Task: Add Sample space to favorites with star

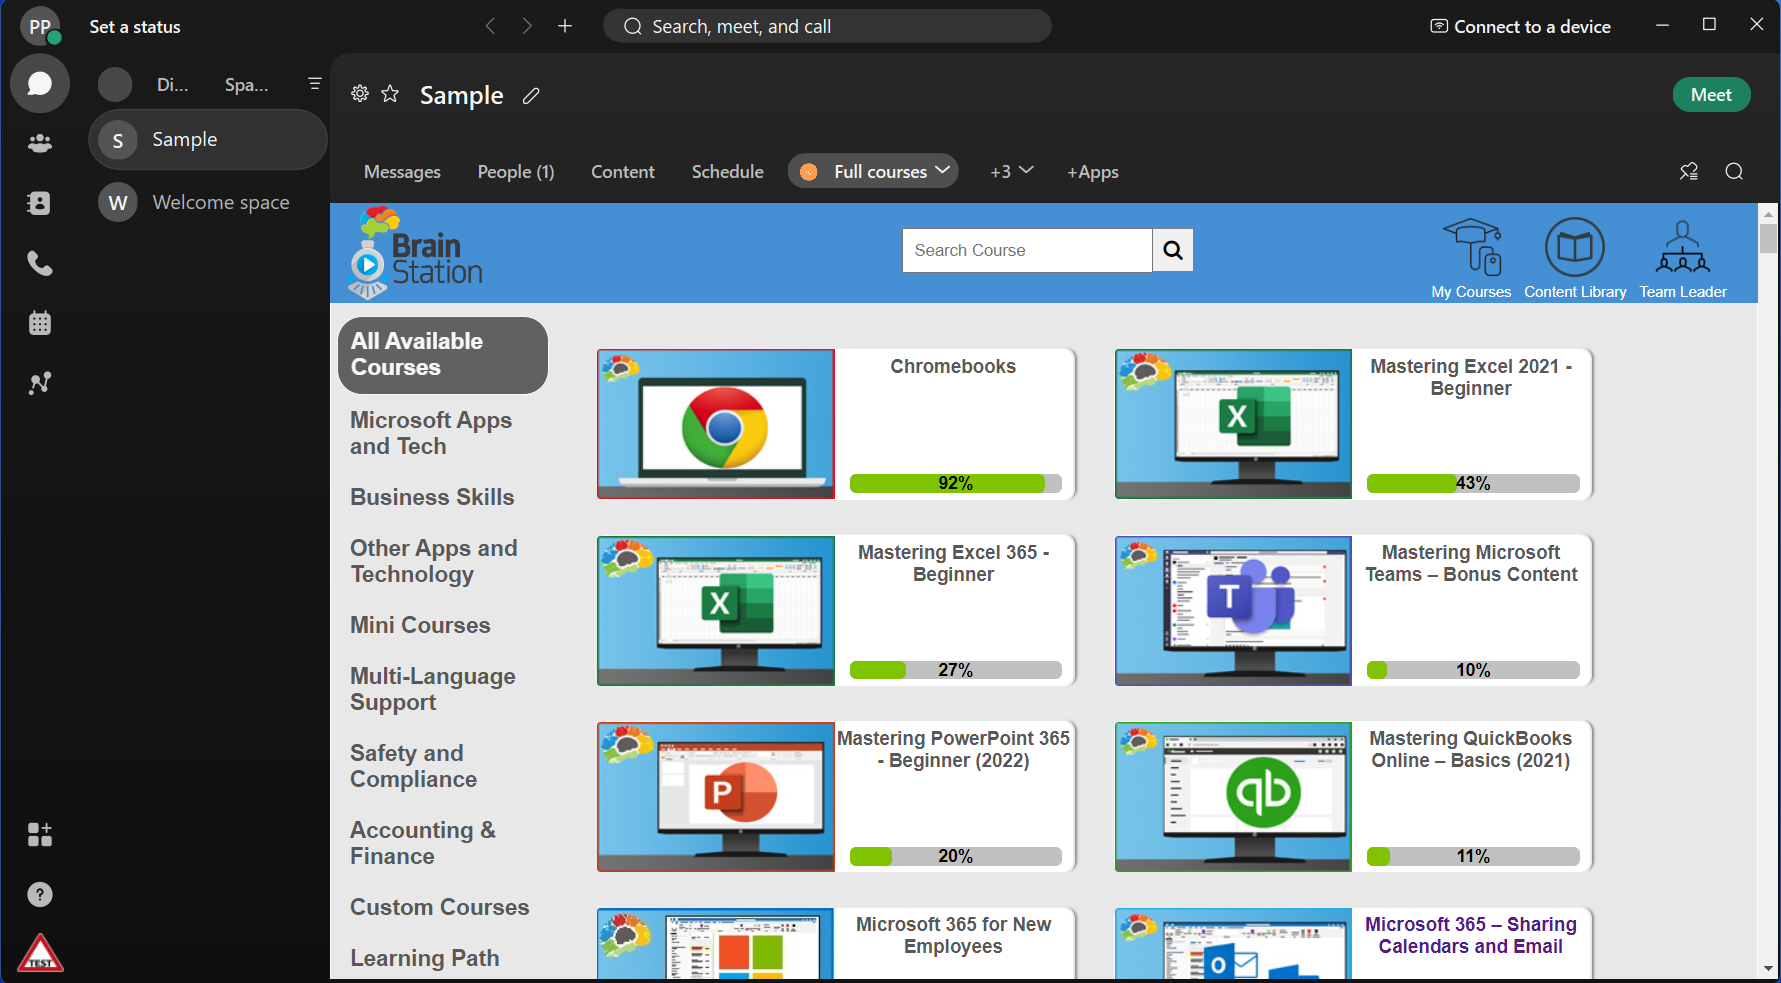Action: tap(390, 94)
